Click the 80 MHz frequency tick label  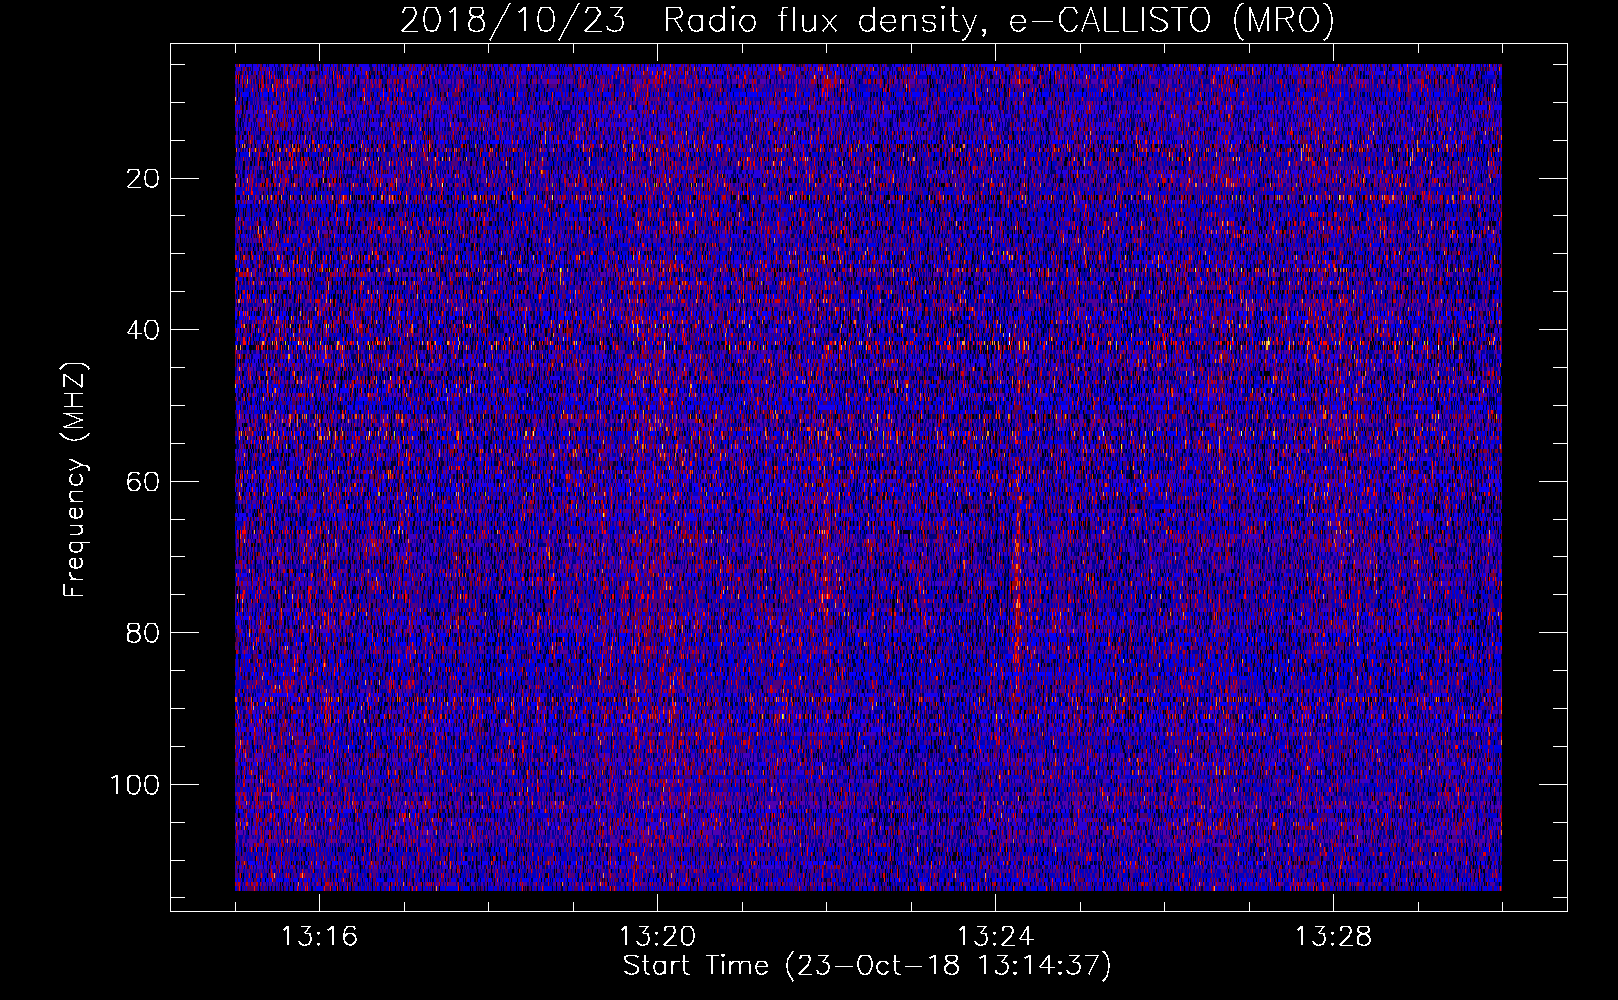[x=144, y=633]
